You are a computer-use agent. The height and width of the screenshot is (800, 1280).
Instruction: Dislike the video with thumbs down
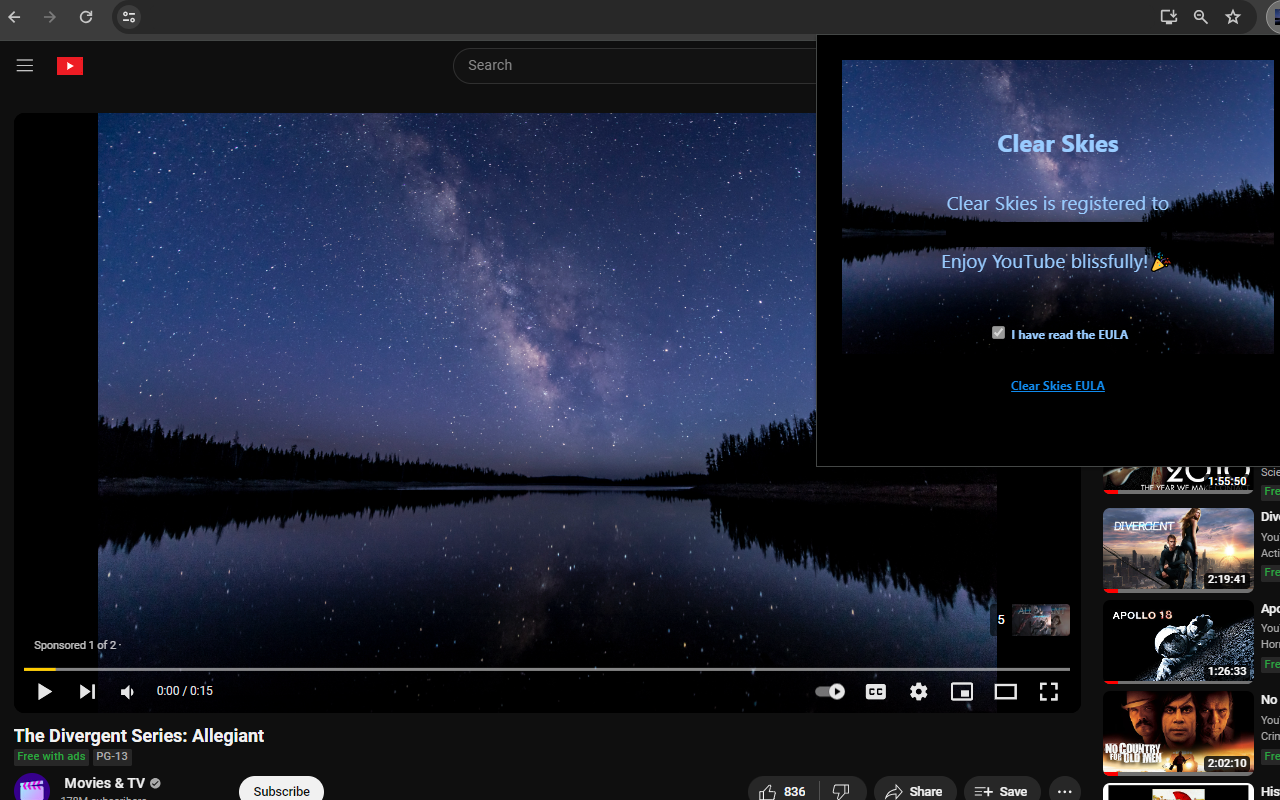pyautogui.click(x=841, y=790)
